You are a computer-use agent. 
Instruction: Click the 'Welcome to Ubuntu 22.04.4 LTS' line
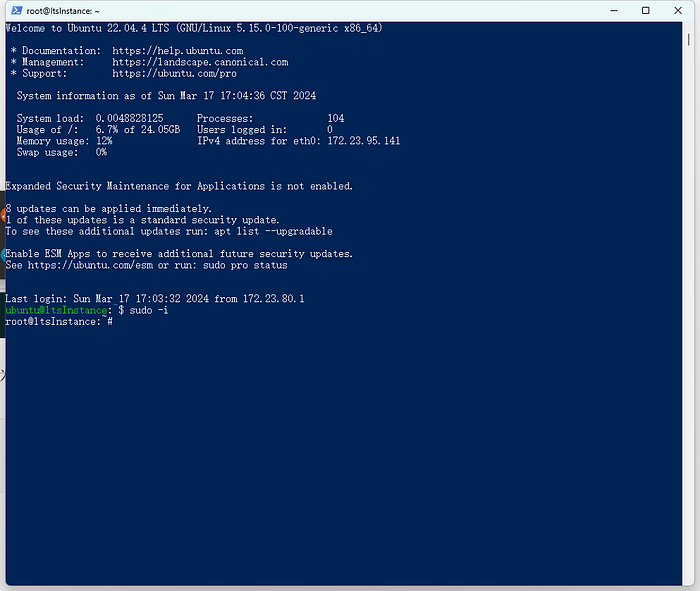[194, 28]
